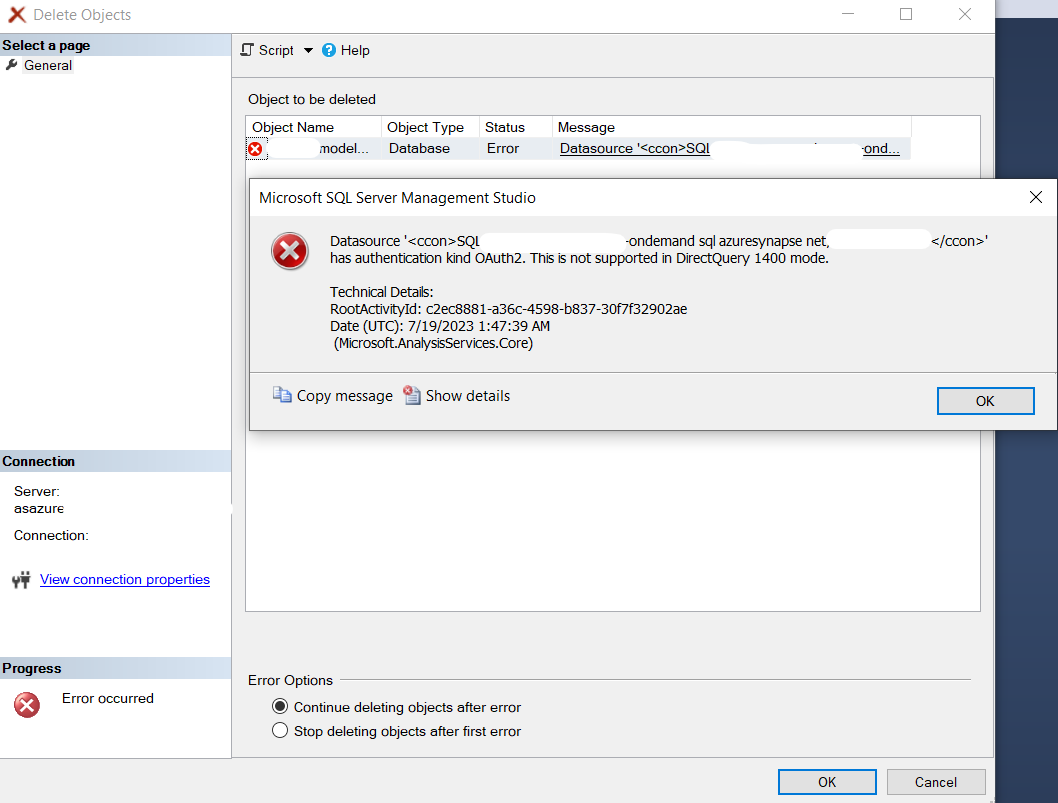The image size is (1058, 803).
Task: Click the Date (UTC) text line
Action: 439,326
